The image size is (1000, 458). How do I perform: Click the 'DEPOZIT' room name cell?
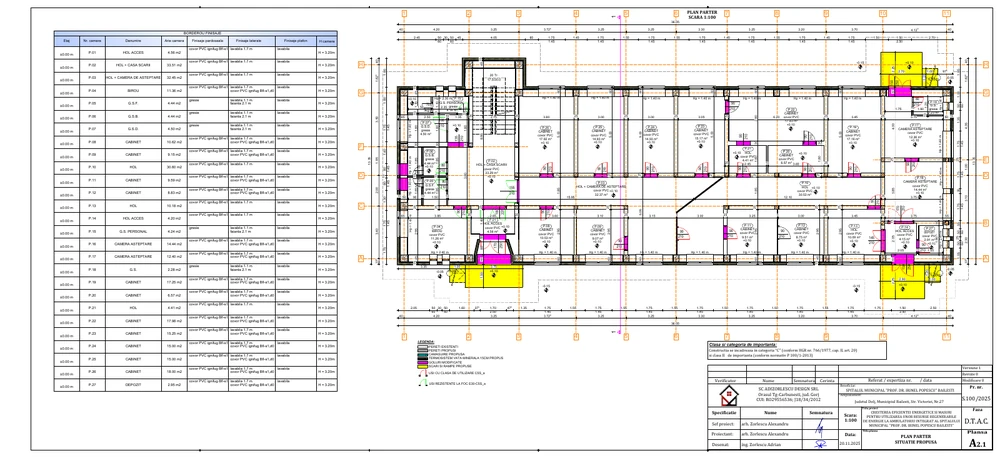(x=133, y=385)
